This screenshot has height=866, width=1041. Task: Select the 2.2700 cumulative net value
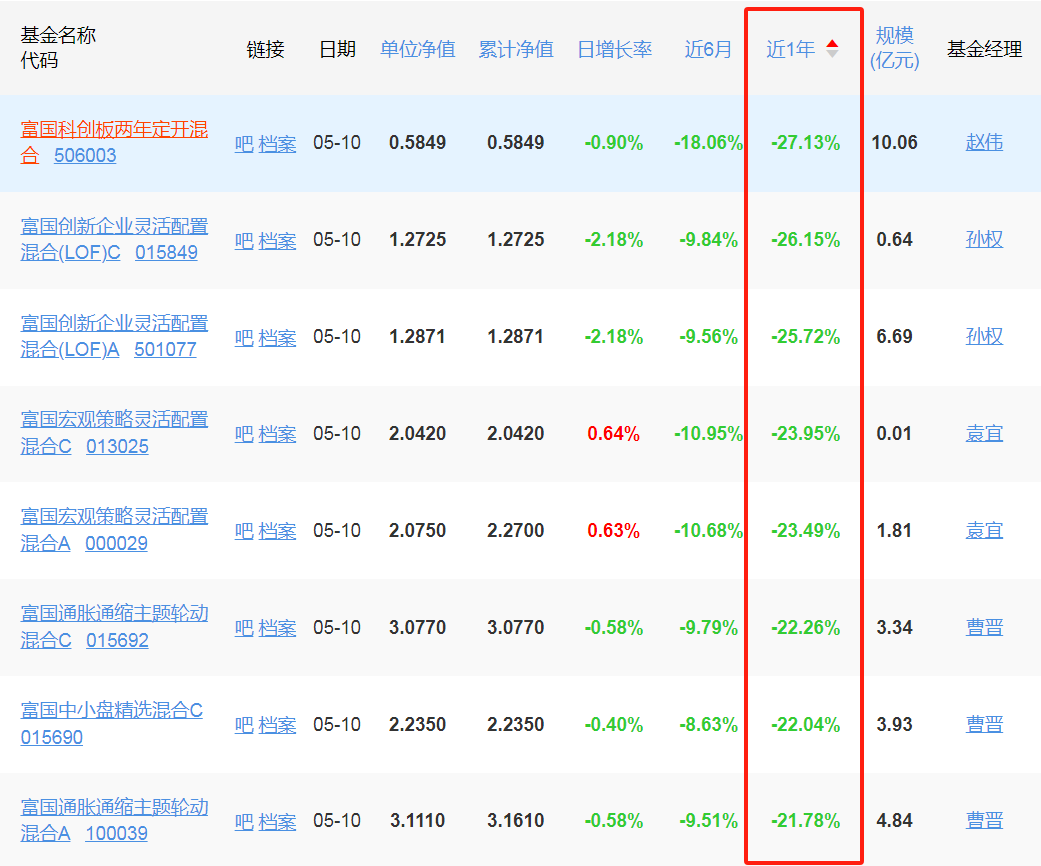[515, 531]
